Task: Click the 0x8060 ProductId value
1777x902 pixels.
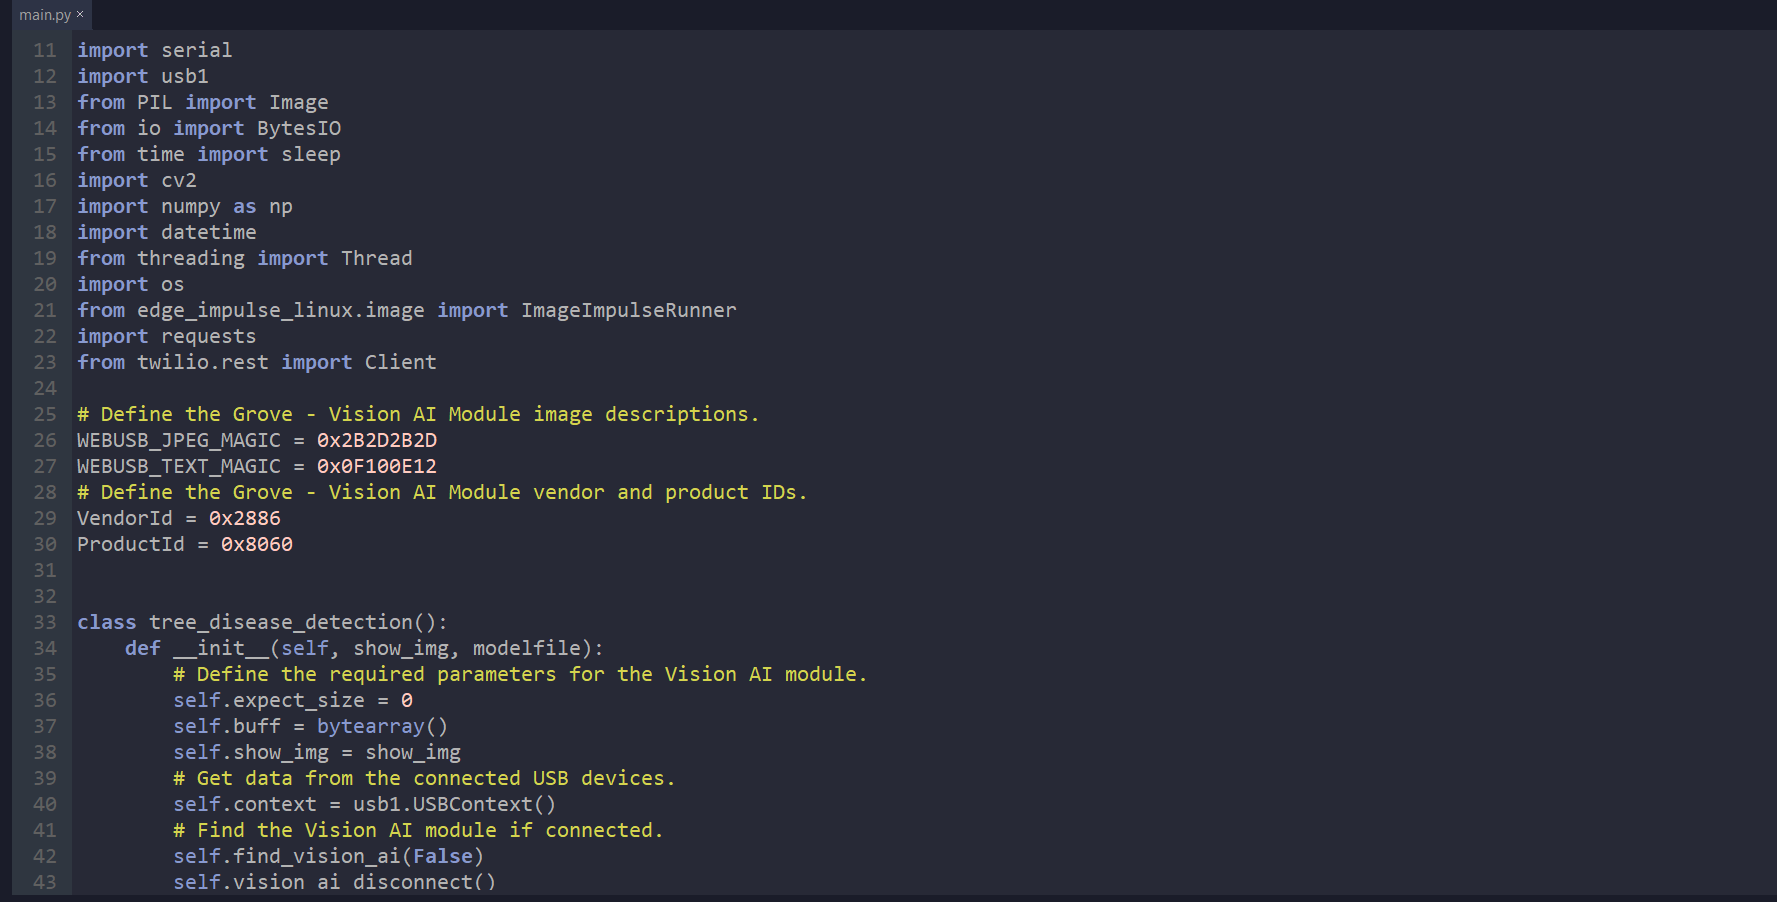Action: click(x=257, y=544)
